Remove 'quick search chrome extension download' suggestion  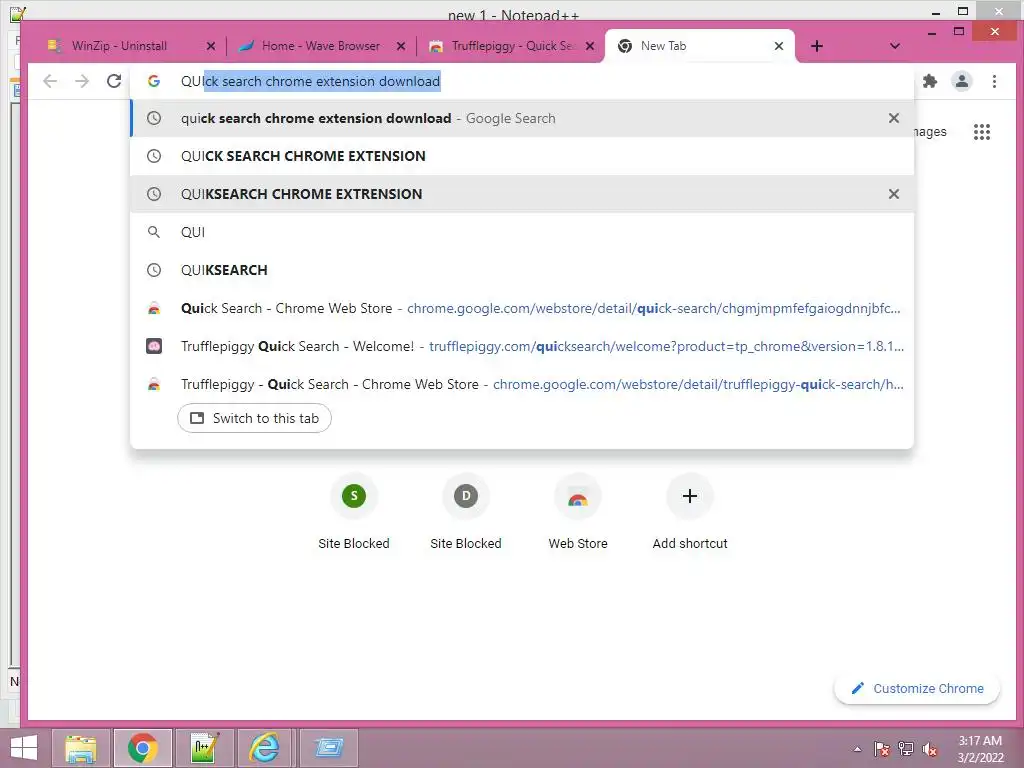[893, 118]
